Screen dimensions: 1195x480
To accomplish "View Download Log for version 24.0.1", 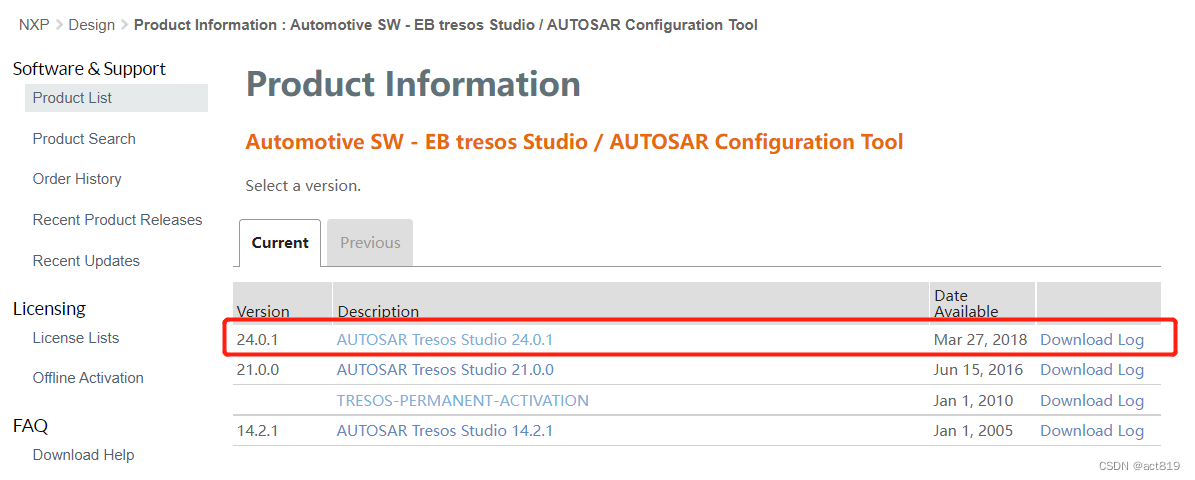I will 1091,340.
